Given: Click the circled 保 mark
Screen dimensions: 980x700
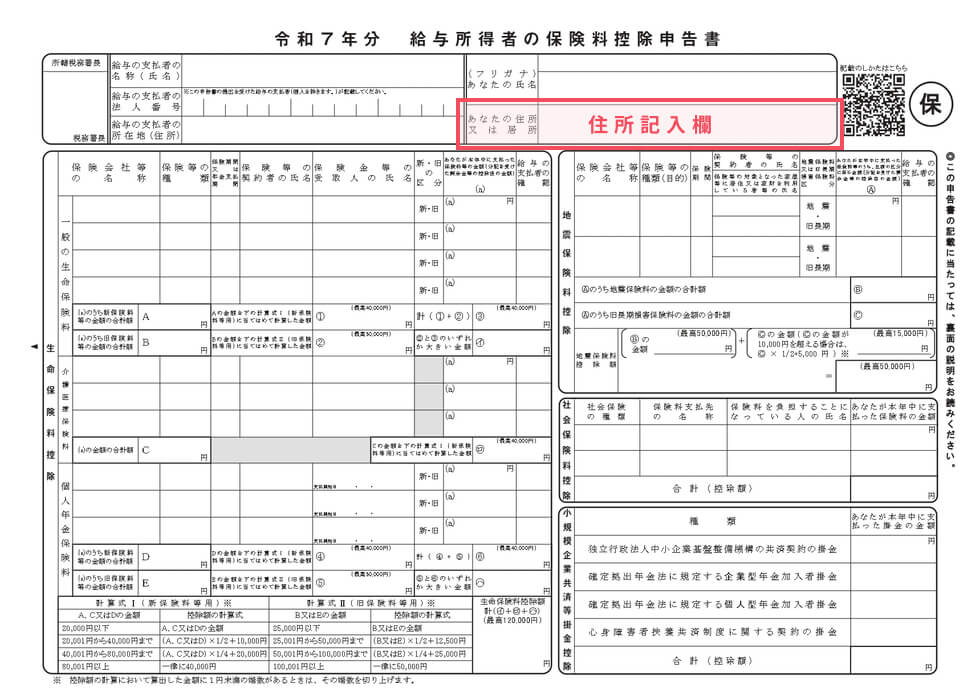Looking at the screenshot, I should (x=928, y=104).
